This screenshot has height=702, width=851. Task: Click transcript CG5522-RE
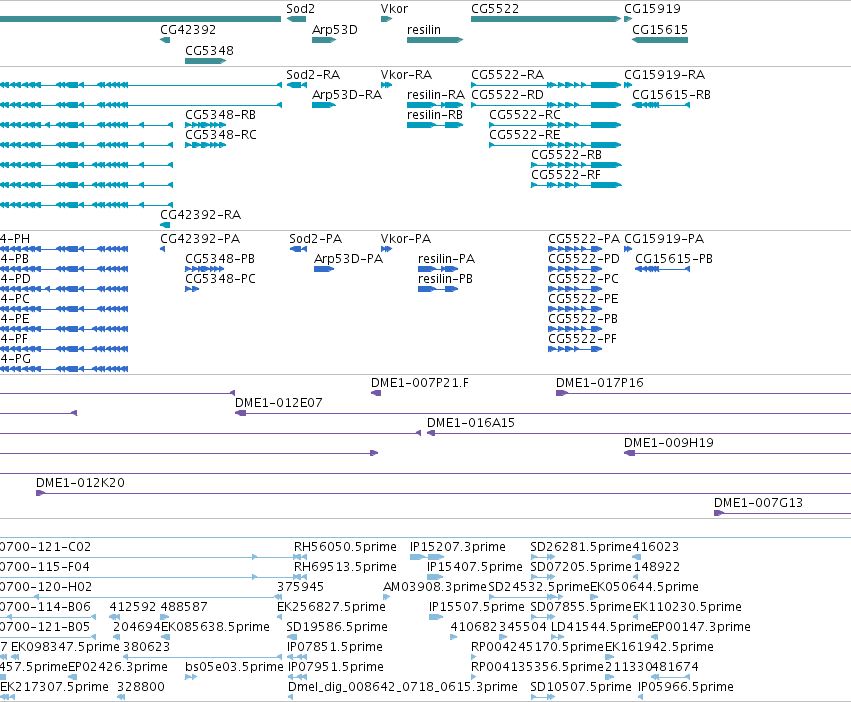coord(525,135)
